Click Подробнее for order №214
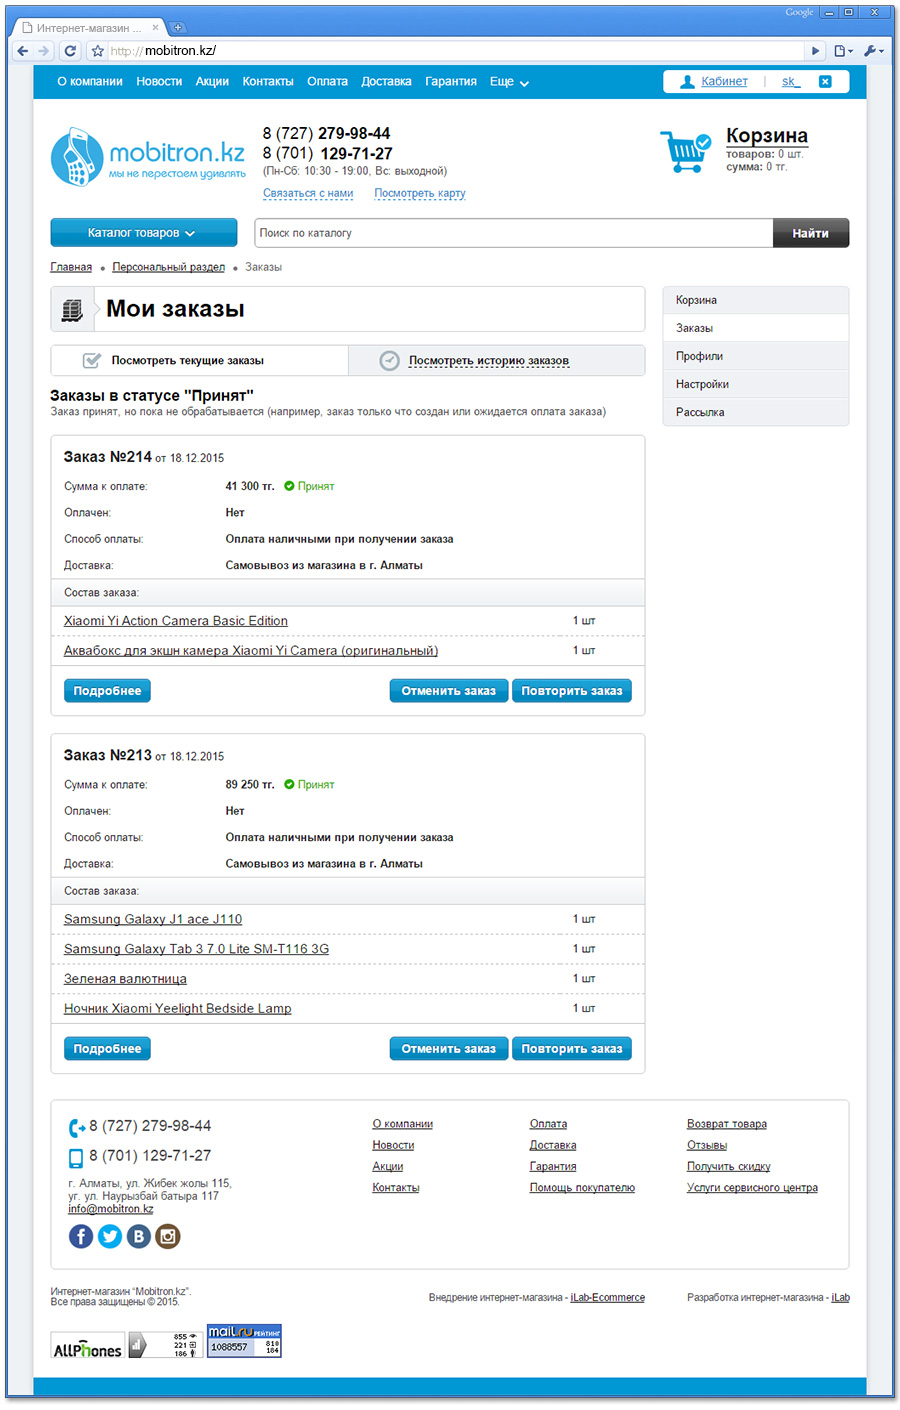Screen dimensions: 900x1410 point(107,691)
